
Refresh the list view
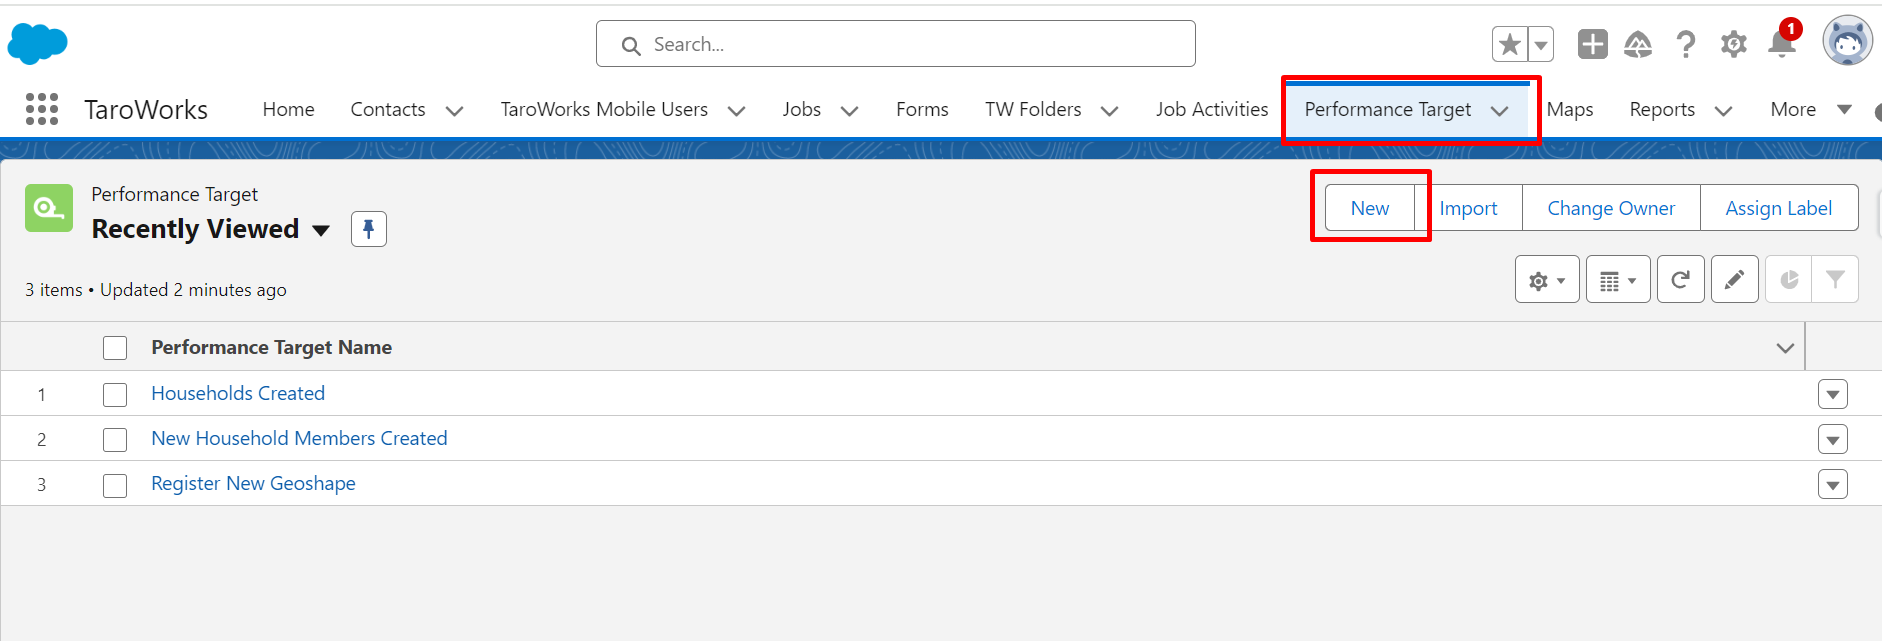click(1680, 280)
